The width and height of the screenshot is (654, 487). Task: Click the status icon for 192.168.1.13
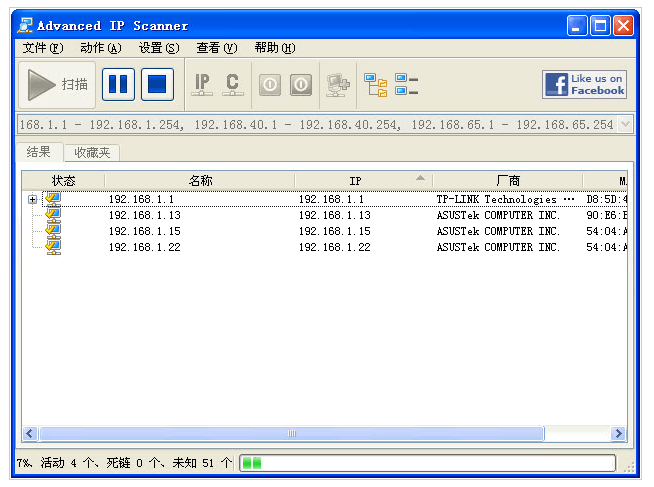click(53, 215)
